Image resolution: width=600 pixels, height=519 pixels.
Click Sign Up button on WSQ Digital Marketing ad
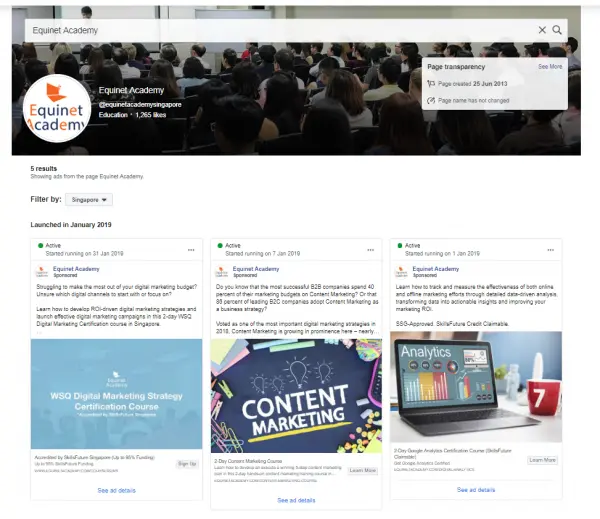187,464
